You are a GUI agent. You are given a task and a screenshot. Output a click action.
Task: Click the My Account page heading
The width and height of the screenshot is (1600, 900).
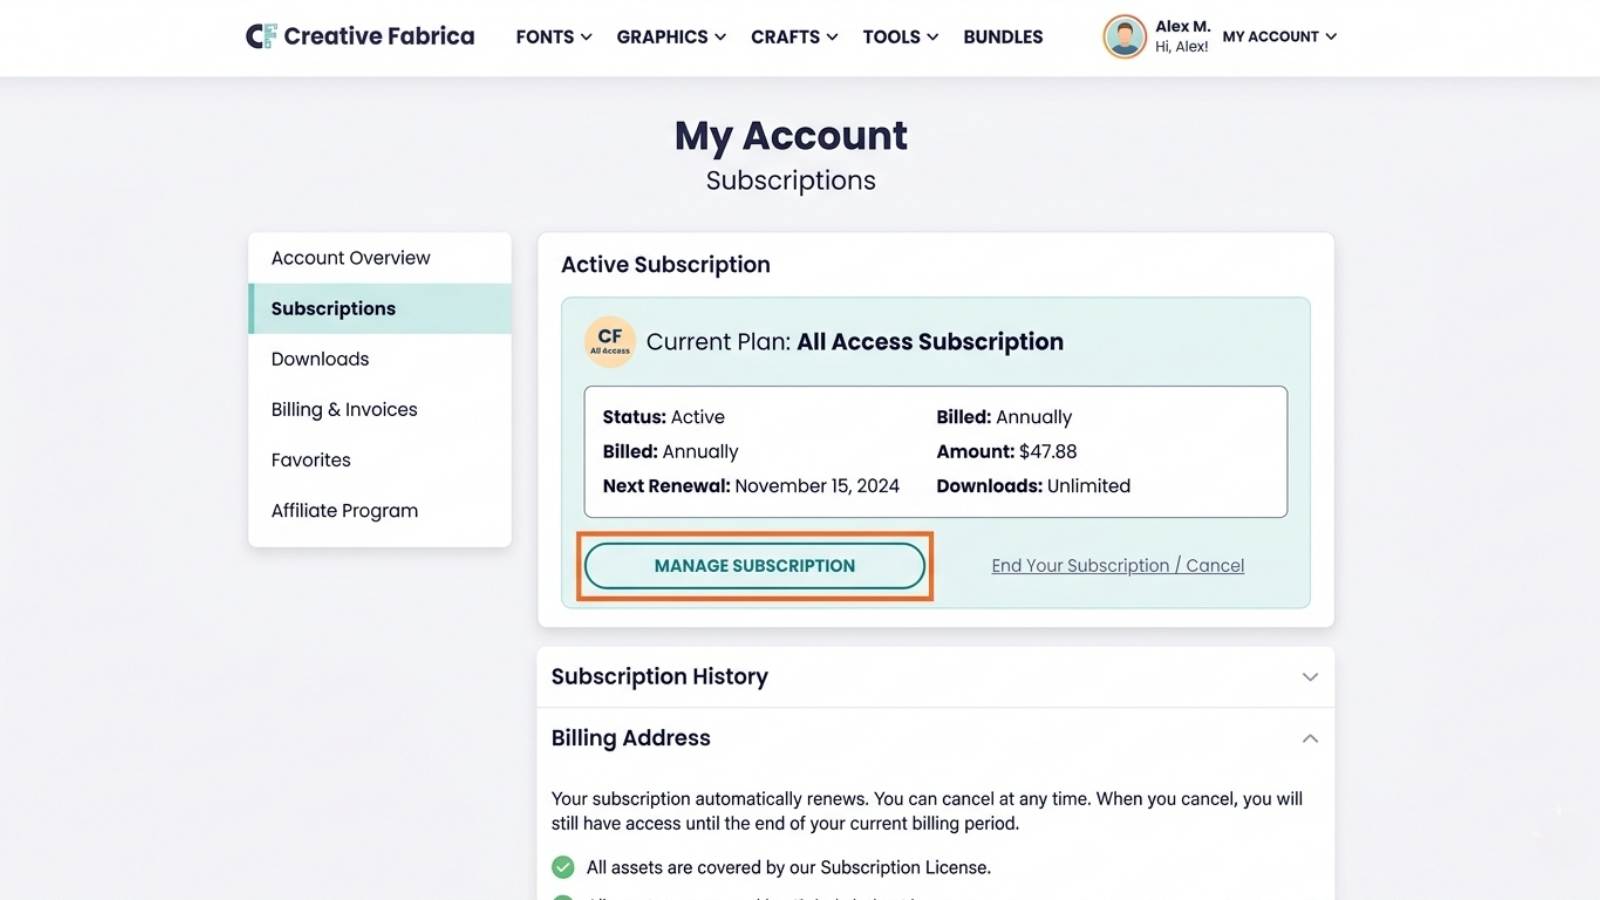tap(791, 136)
